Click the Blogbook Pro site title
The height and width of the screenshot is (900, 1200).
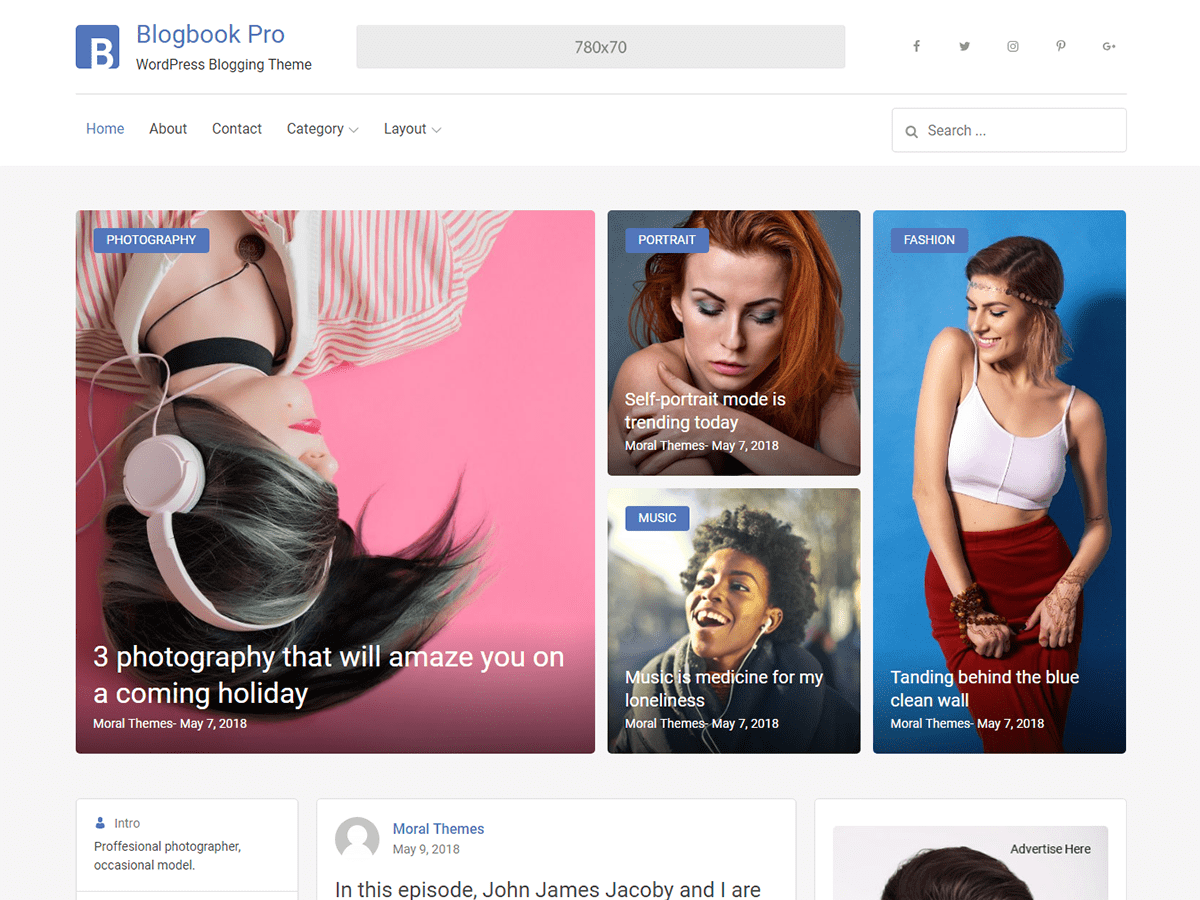click(x=210, y=34)
